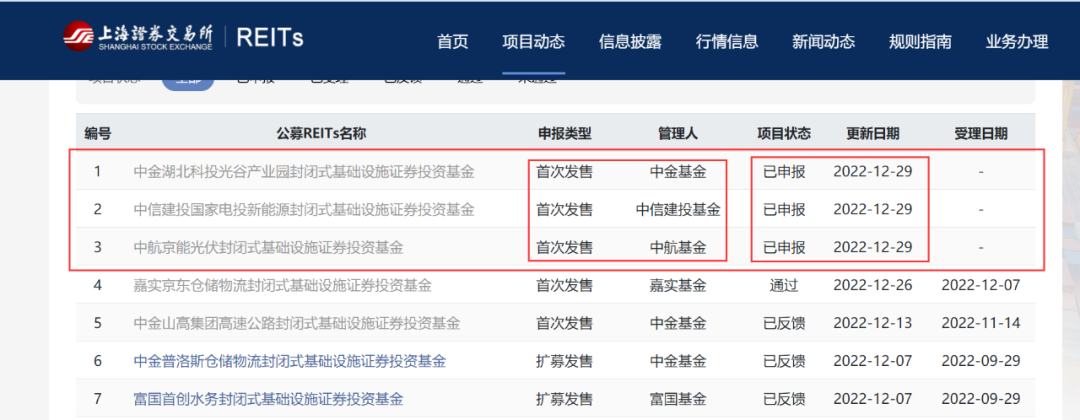Click the Shanghai Stock Exchange logo
Viewport: 1080px width, 420px height.
point(138,37)
